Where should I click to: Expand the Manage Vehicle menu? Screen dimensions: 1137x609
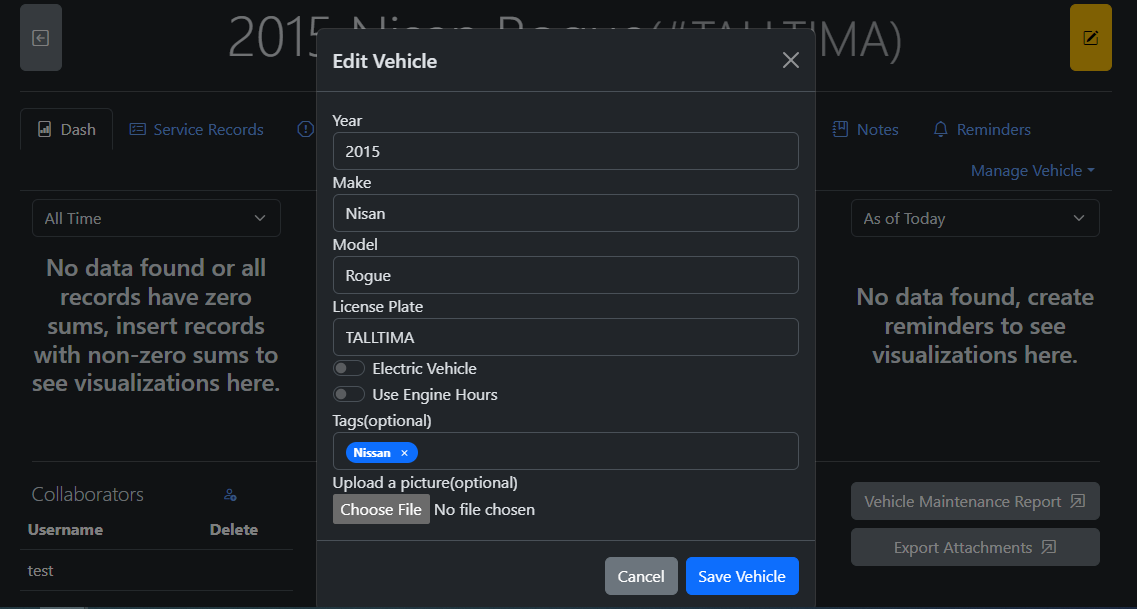[x=1032, y=171]
